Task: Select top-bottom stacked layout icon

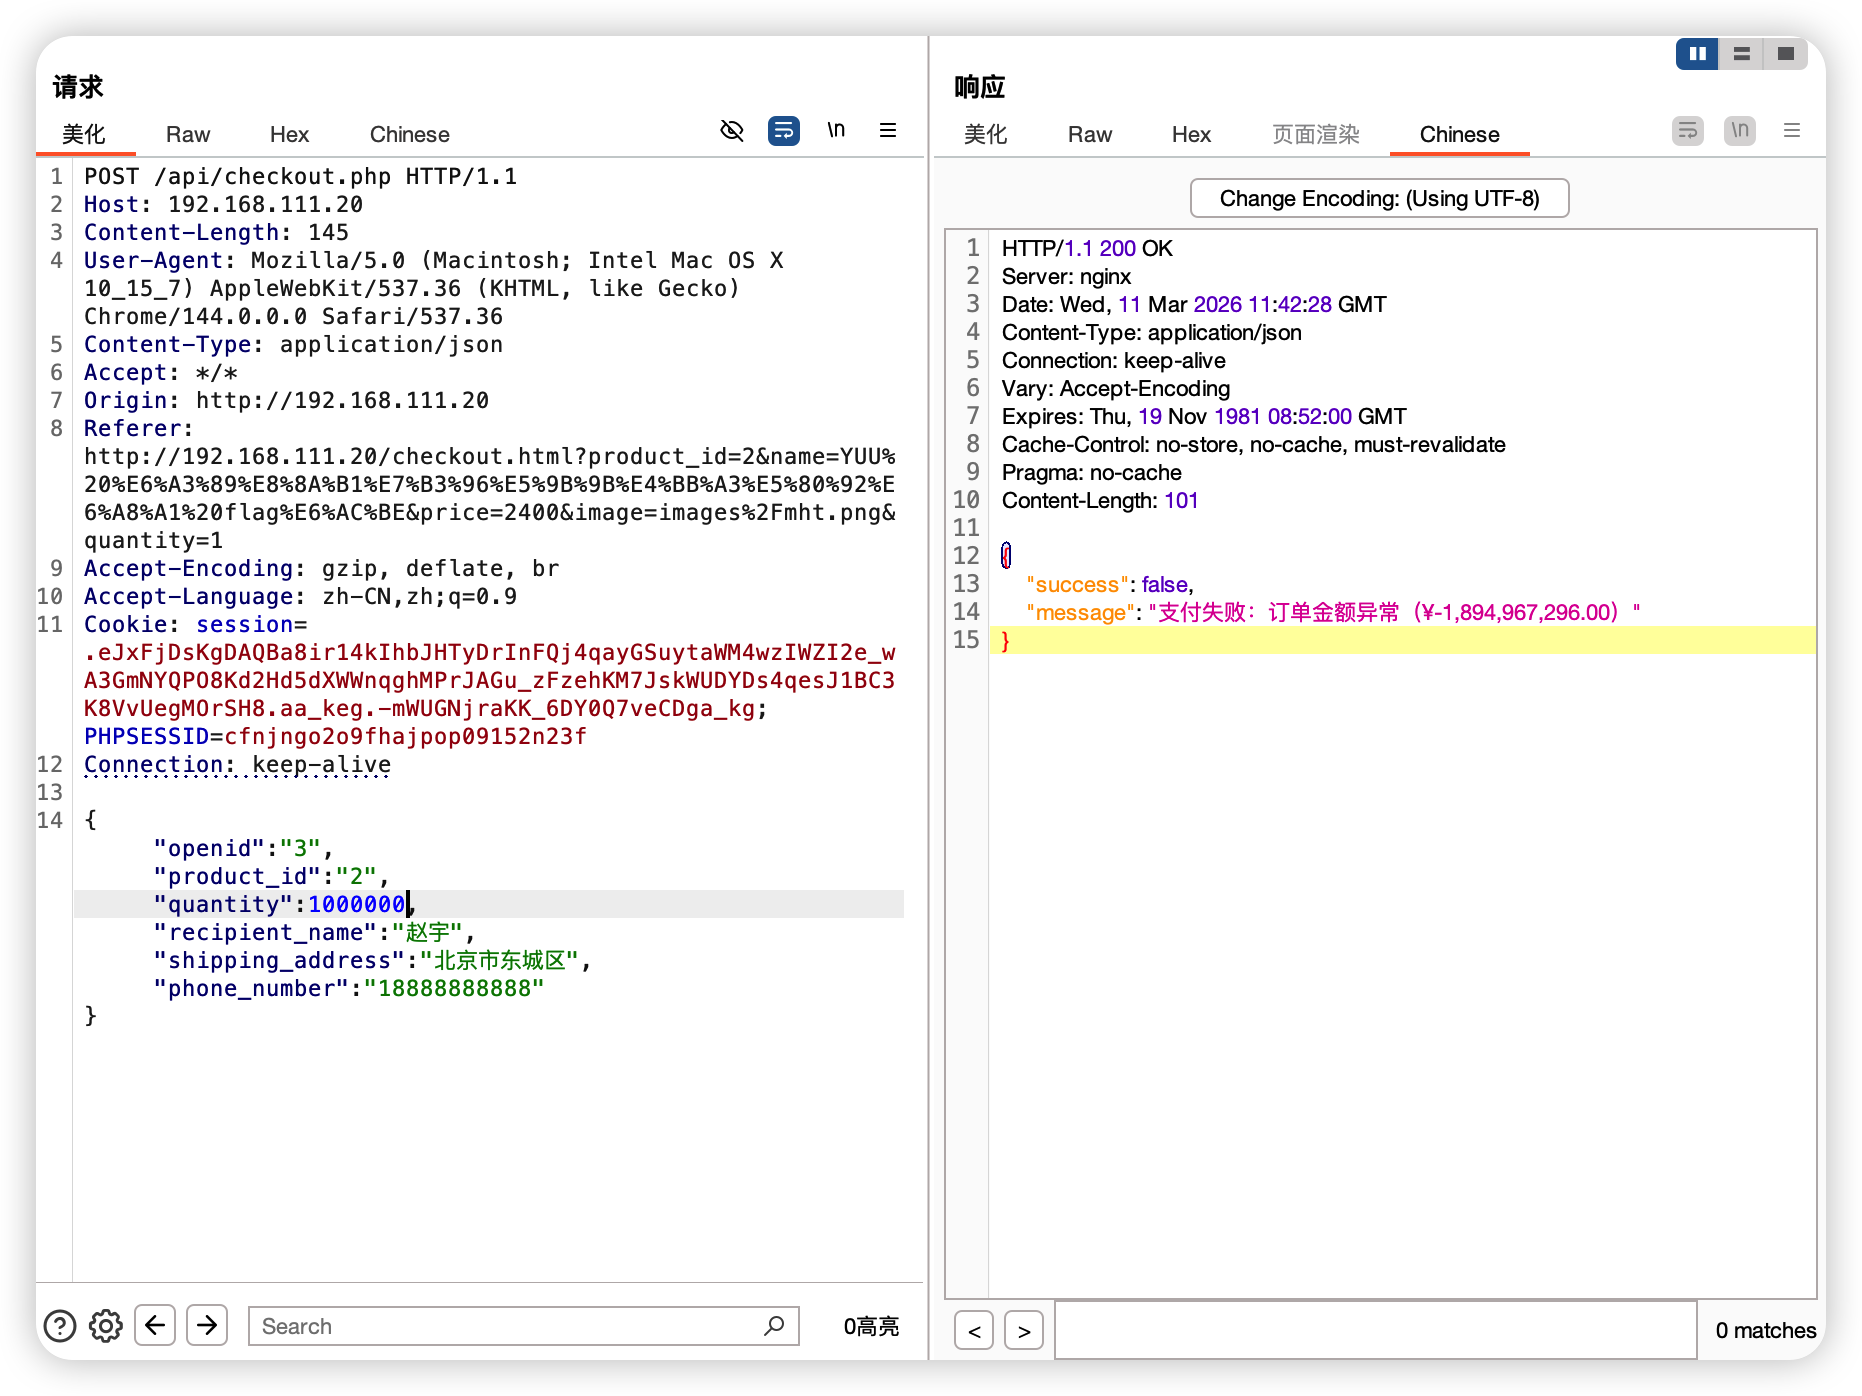Action: coord(1741,54)
